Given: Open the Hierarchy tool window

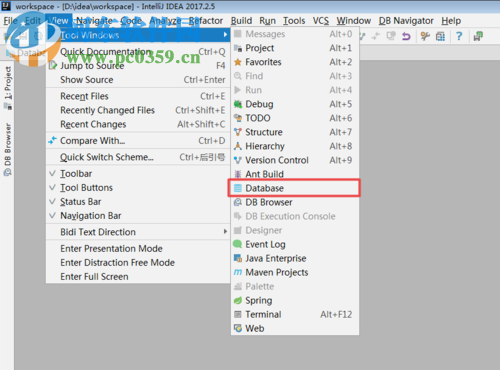Looking at the screenshot, I should coord(295,146).
